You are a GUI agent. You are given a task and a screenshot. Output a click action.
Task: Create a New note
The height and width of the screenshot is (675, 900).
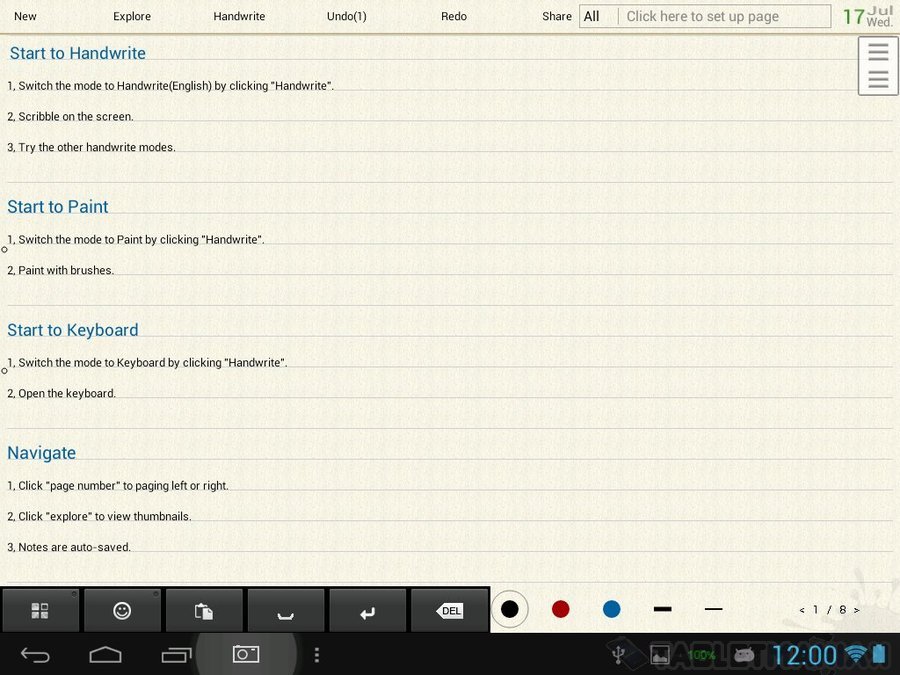point(25,17)
